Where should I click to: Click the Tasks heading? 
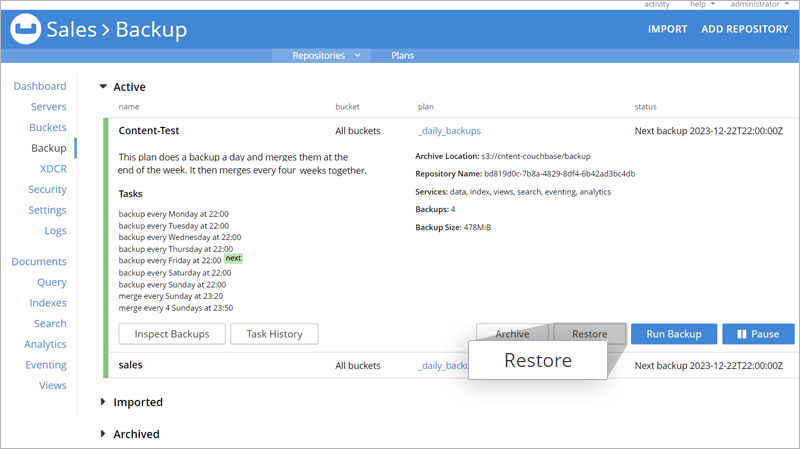(x=131, y=194)
